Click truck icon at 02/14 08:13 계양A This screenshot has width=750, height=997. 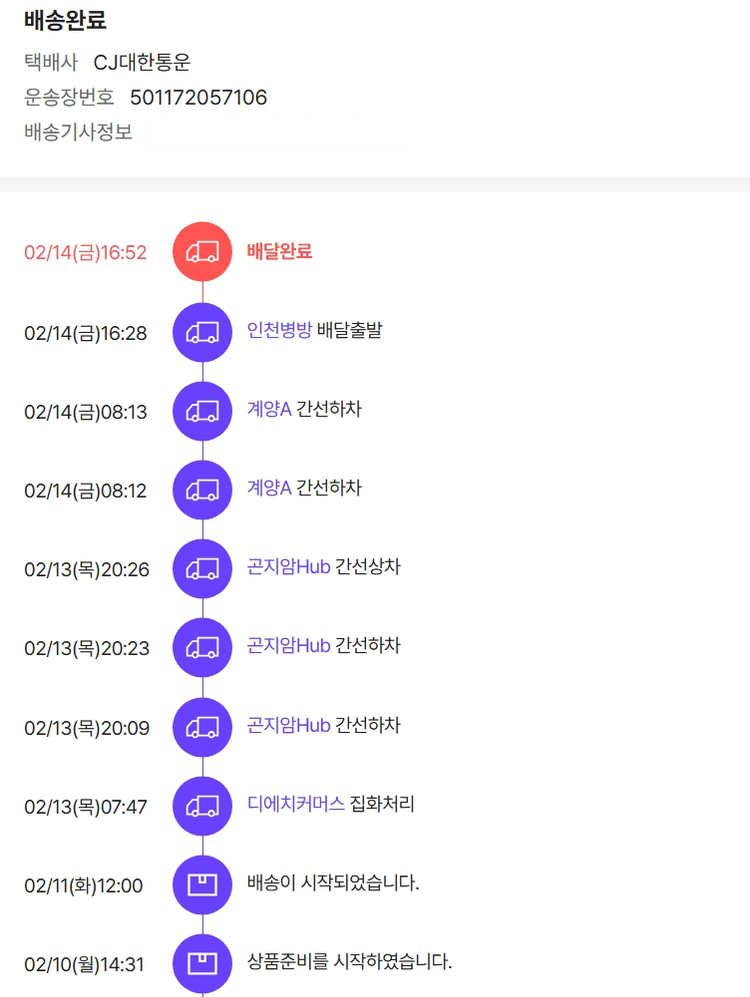pos(202,411)
